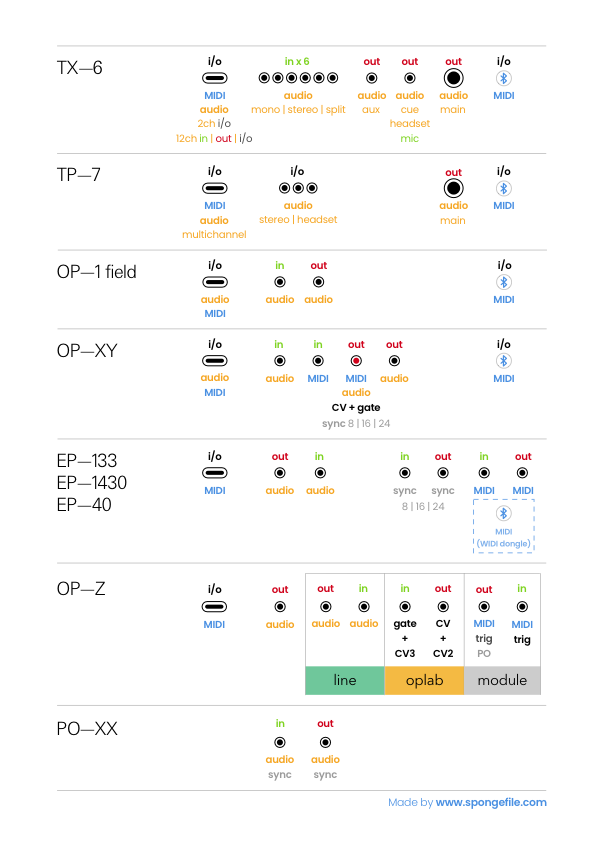Select the green line tab

[345, 680]
